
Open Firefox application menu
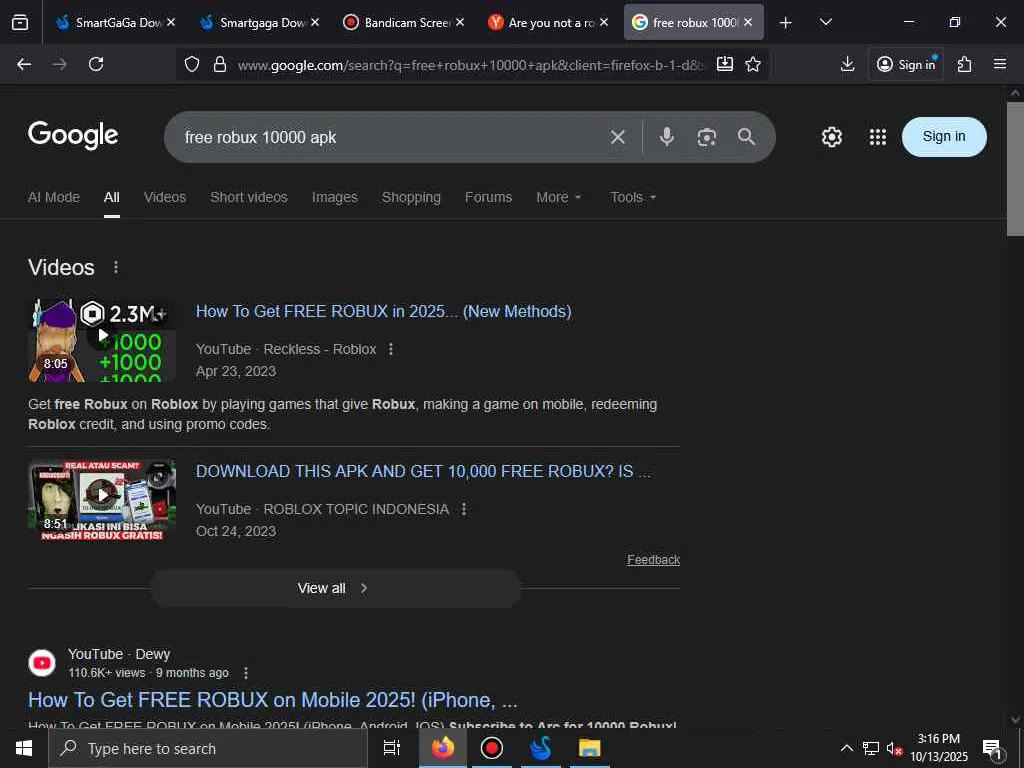click(x=1000, y=64)
